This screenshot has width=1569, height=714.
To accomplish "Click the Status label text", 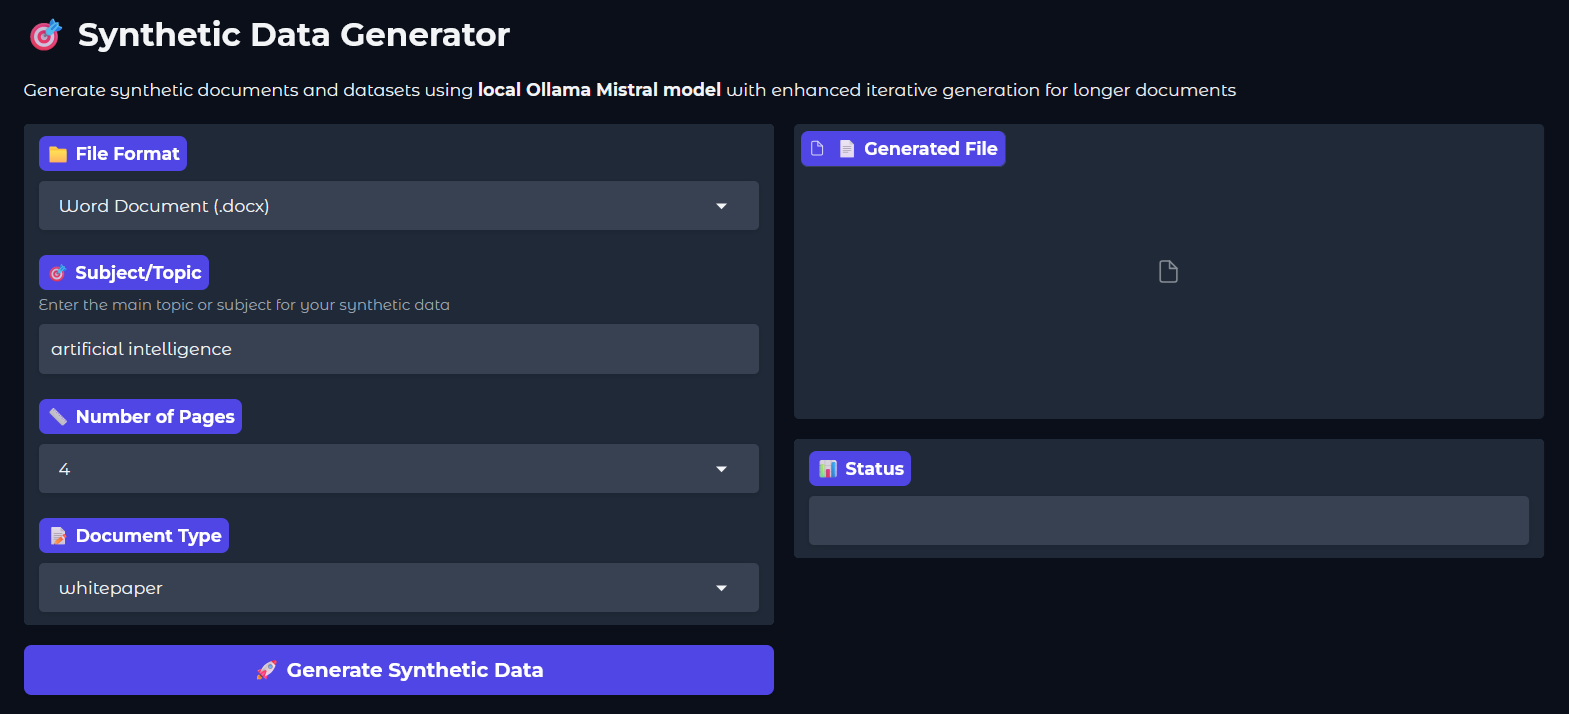I will tap(874, 469).
